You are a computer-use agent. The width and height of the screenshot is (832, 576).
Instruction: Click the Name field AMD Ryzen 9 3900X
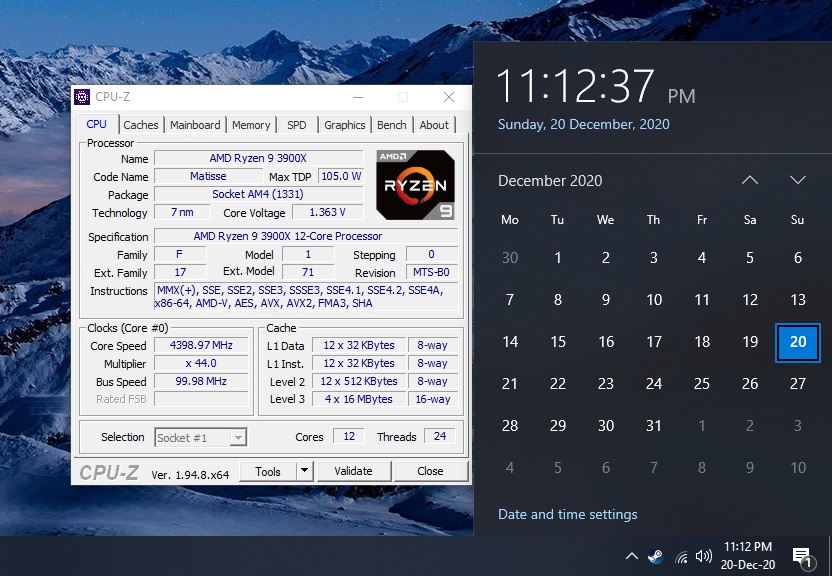[x=258, y=158]
